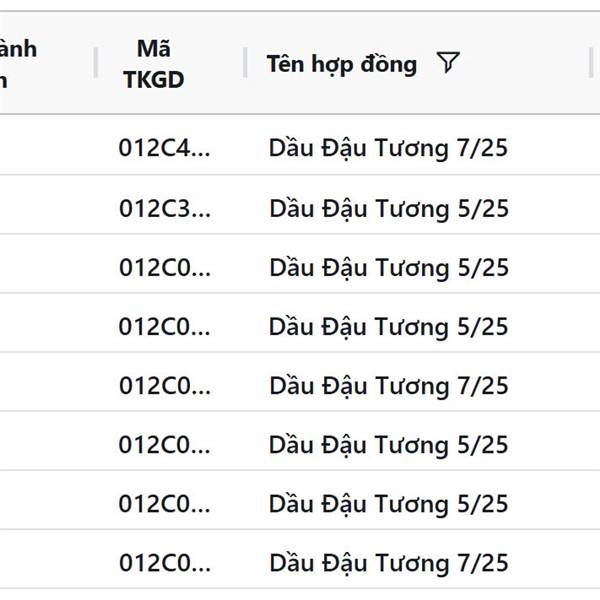Choose 012C0... code in the last row
Viewport: 600px width, 600px height.
point(165,563)
